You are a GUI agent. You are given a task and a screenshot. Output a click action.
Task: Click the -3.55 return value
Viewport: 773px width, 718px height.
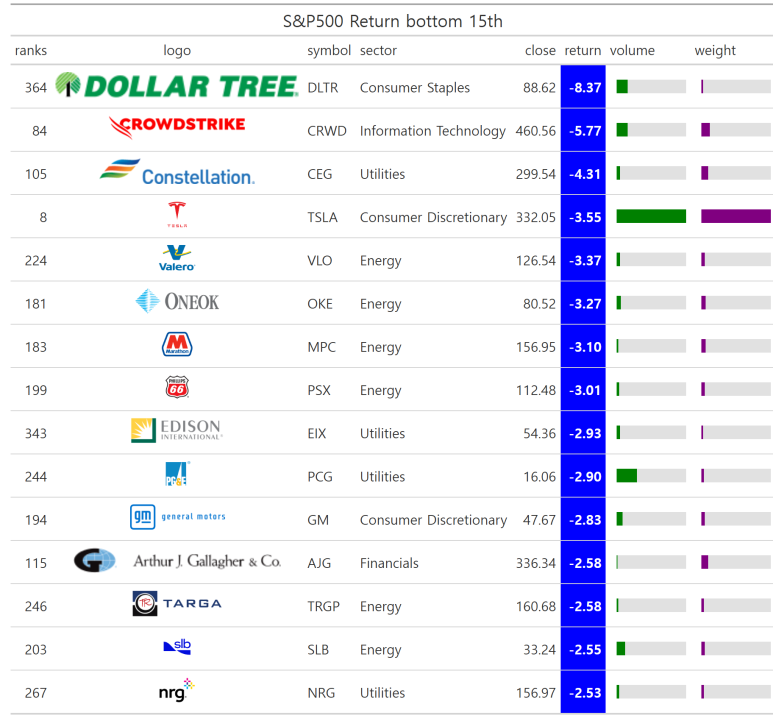coord(585,217)
